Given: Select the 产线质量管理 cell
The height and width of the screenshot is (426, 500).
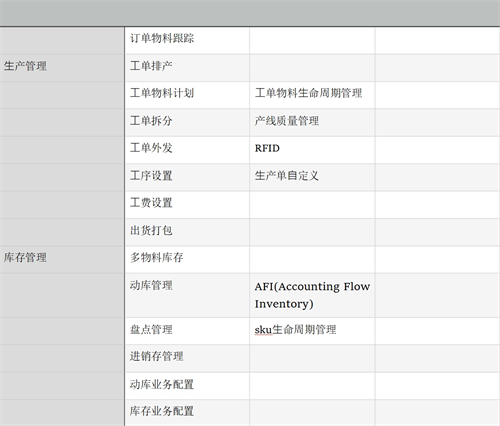Looking at the screenshot, I should (x=312, y=123).
